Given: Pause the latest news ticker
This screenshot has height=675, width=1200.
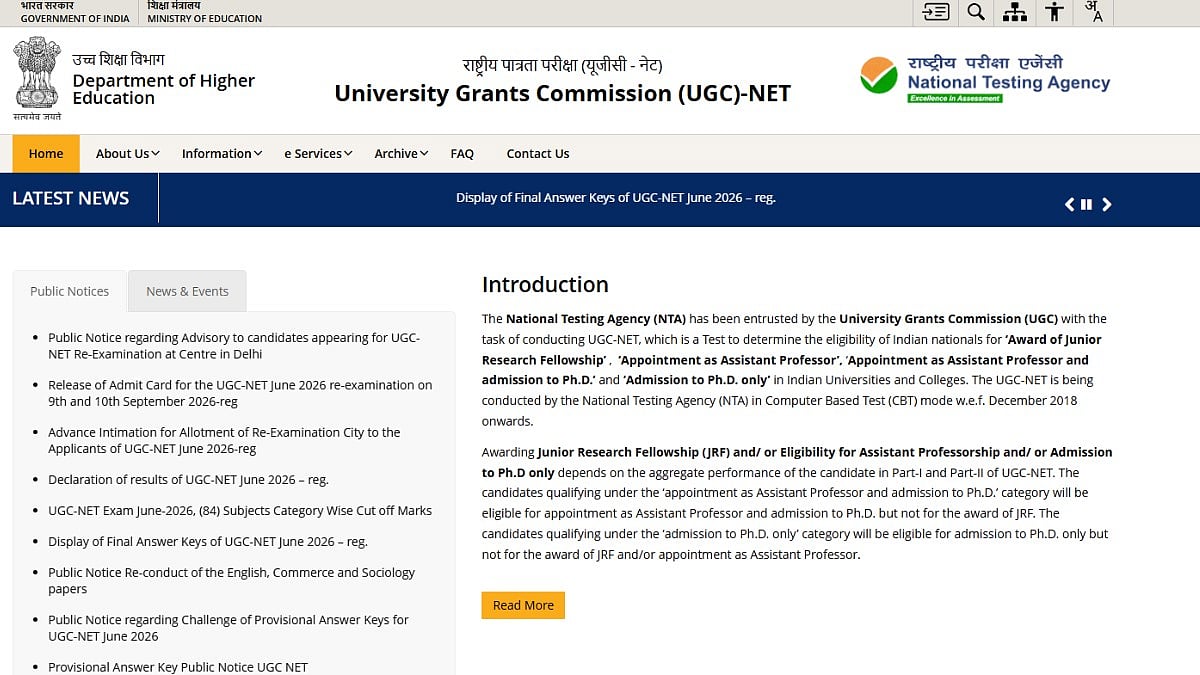Looking at the screenshot, I should [x=1086, y=204].
